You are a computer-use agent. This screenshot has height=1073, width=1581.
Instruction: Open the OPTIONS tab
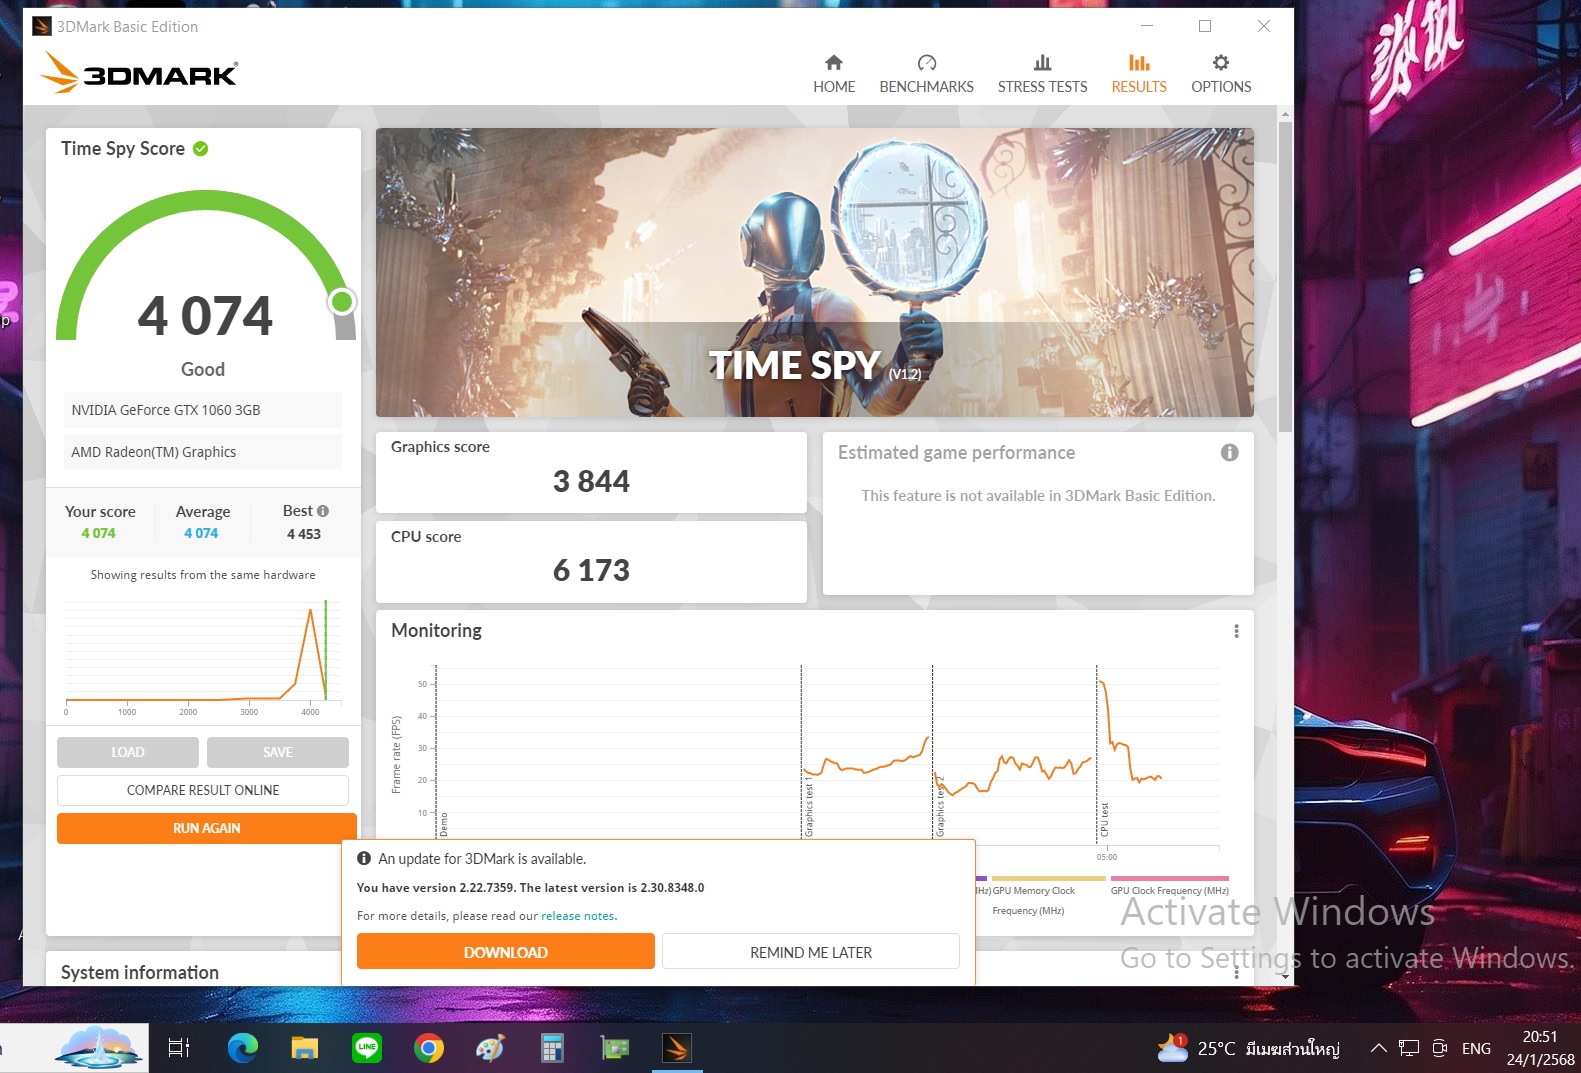(x=1220, y=74)
